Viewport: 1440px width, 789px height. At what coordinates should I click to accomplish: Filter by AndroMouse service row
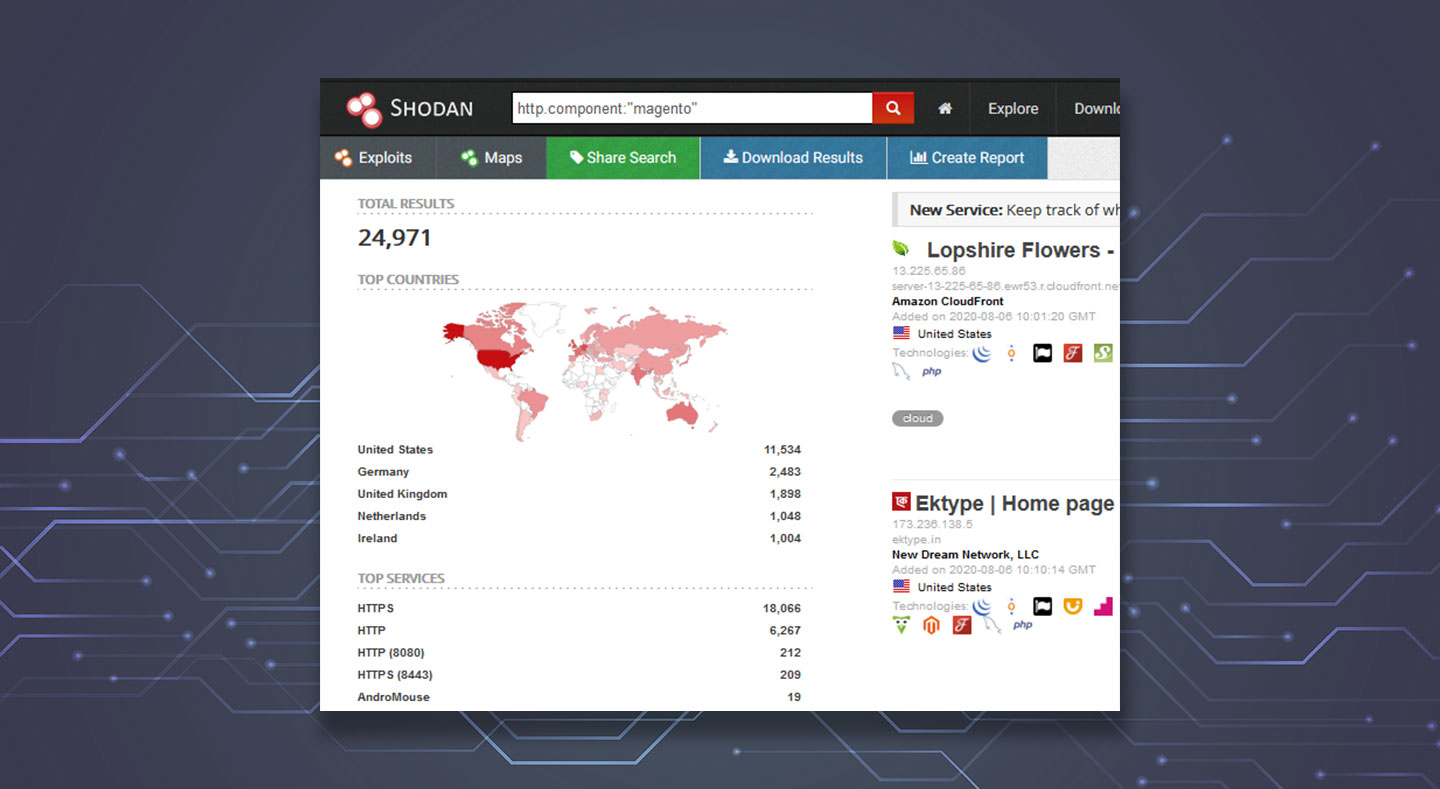579,697
